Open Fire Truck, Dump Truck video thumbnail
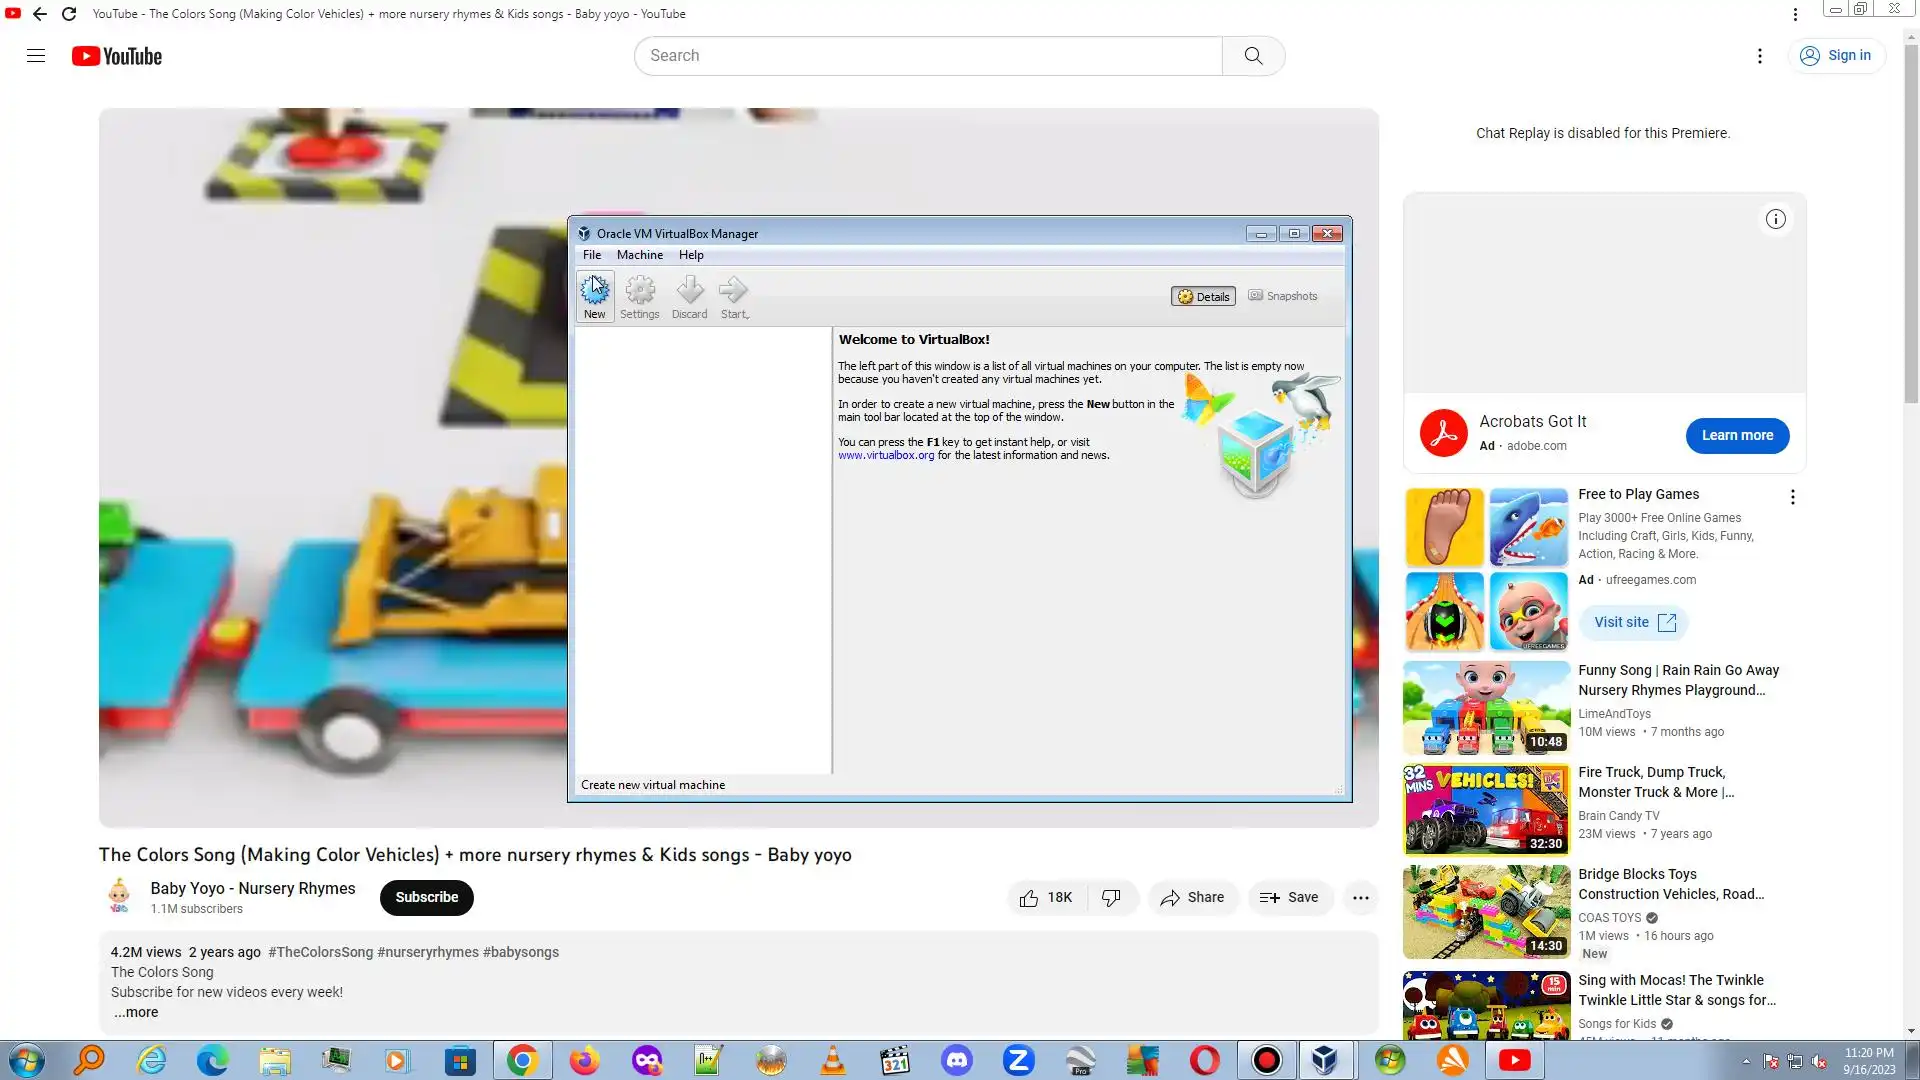Screen dimensions: 1920x1080 pos(1486,810)
